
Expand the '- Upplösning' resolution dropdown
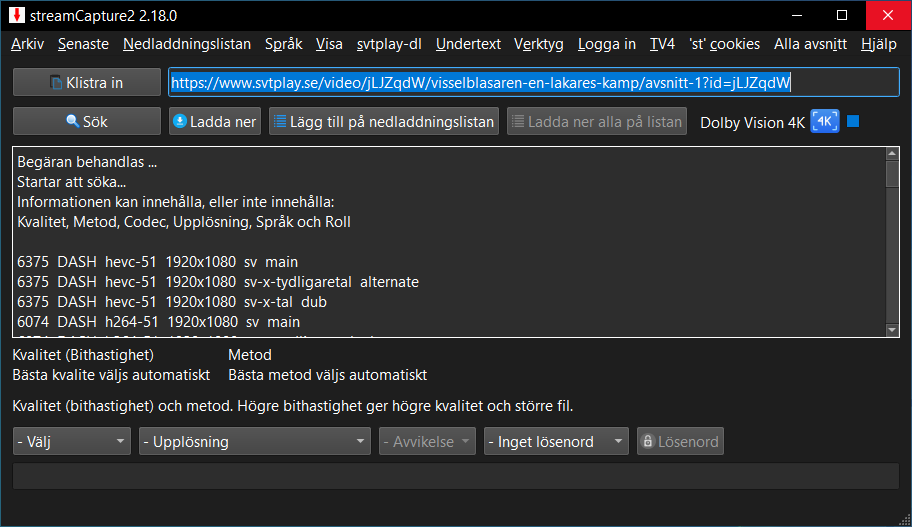255,441
